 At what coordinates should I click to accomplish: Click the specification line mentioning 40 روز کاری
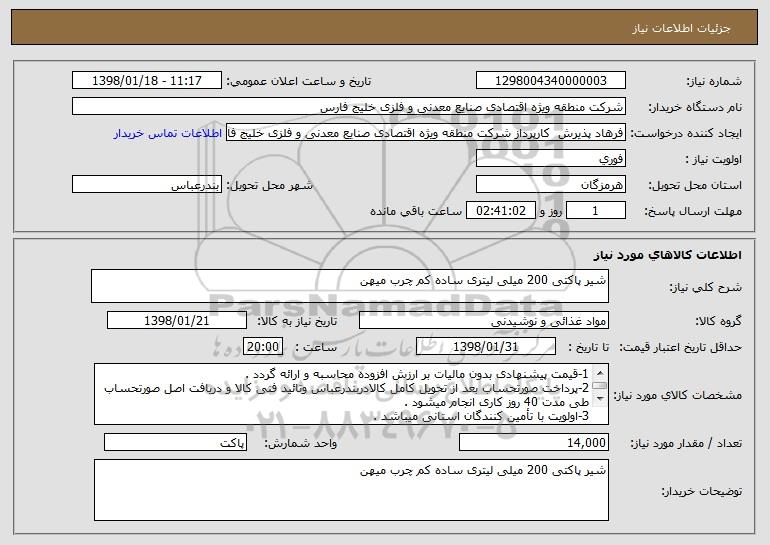[496, 403]
